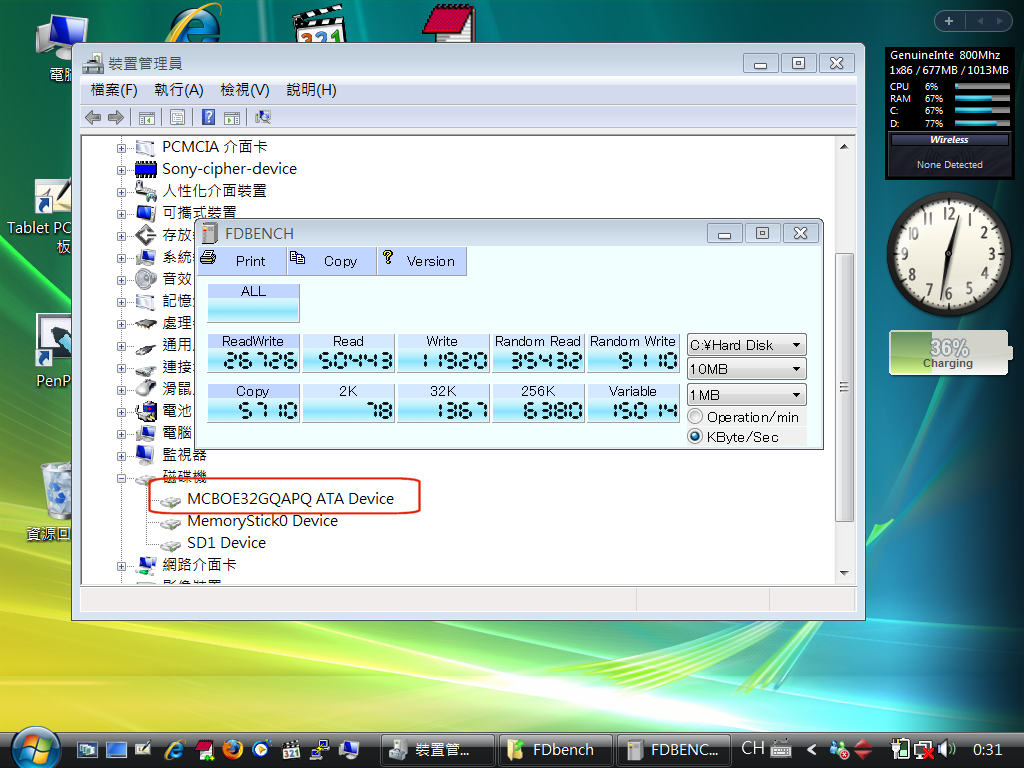Screen dimensions: 1024x768
Task: Select the Sony-cipher-device icon in the tree
Action: coord(146,169)
